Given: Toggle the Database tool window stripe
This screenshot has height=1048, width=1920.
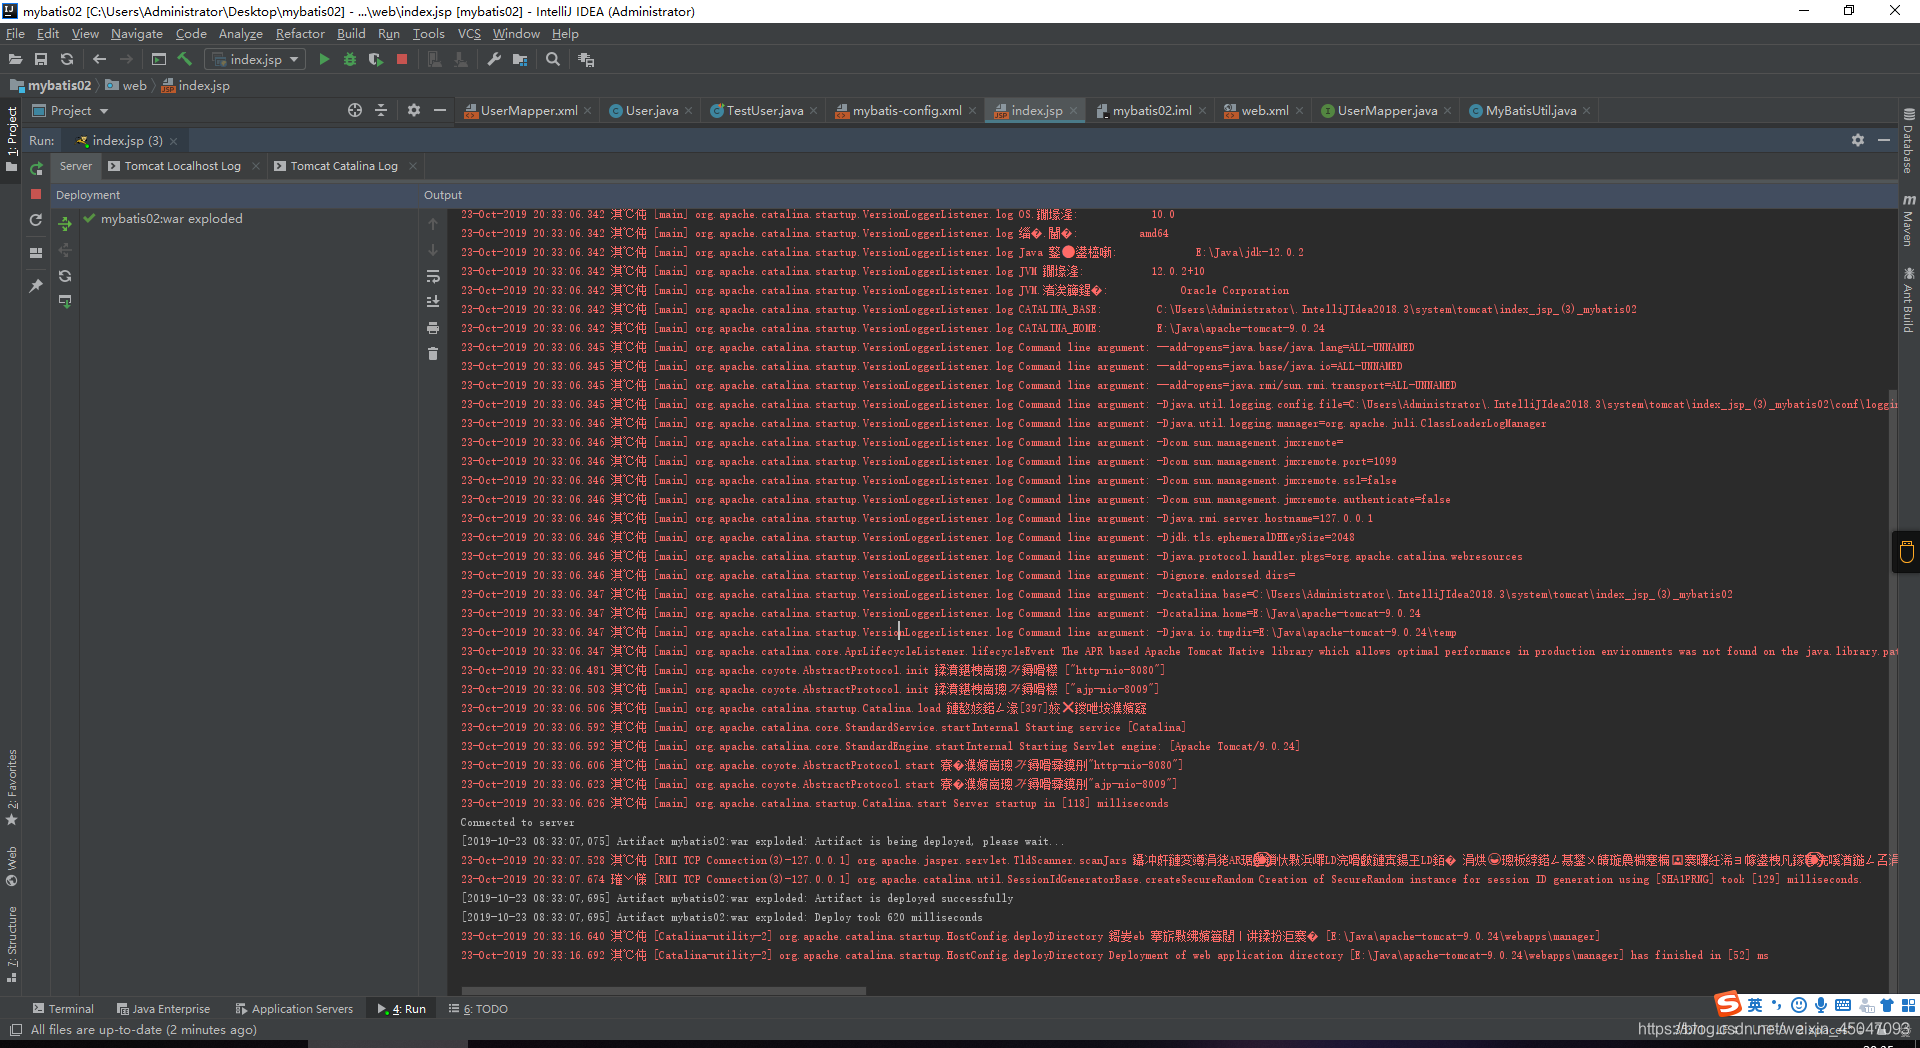Looking at the screenshot, I should pos(1909,141).
